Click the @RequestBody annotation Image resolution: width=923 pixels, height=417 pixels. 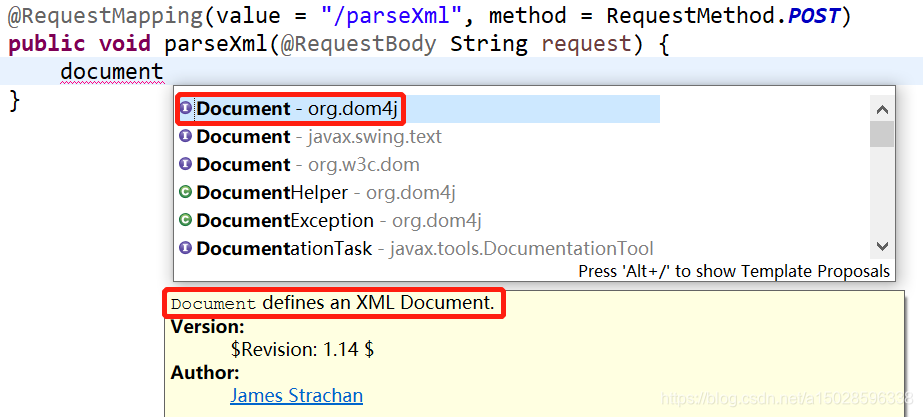point(358,44)
